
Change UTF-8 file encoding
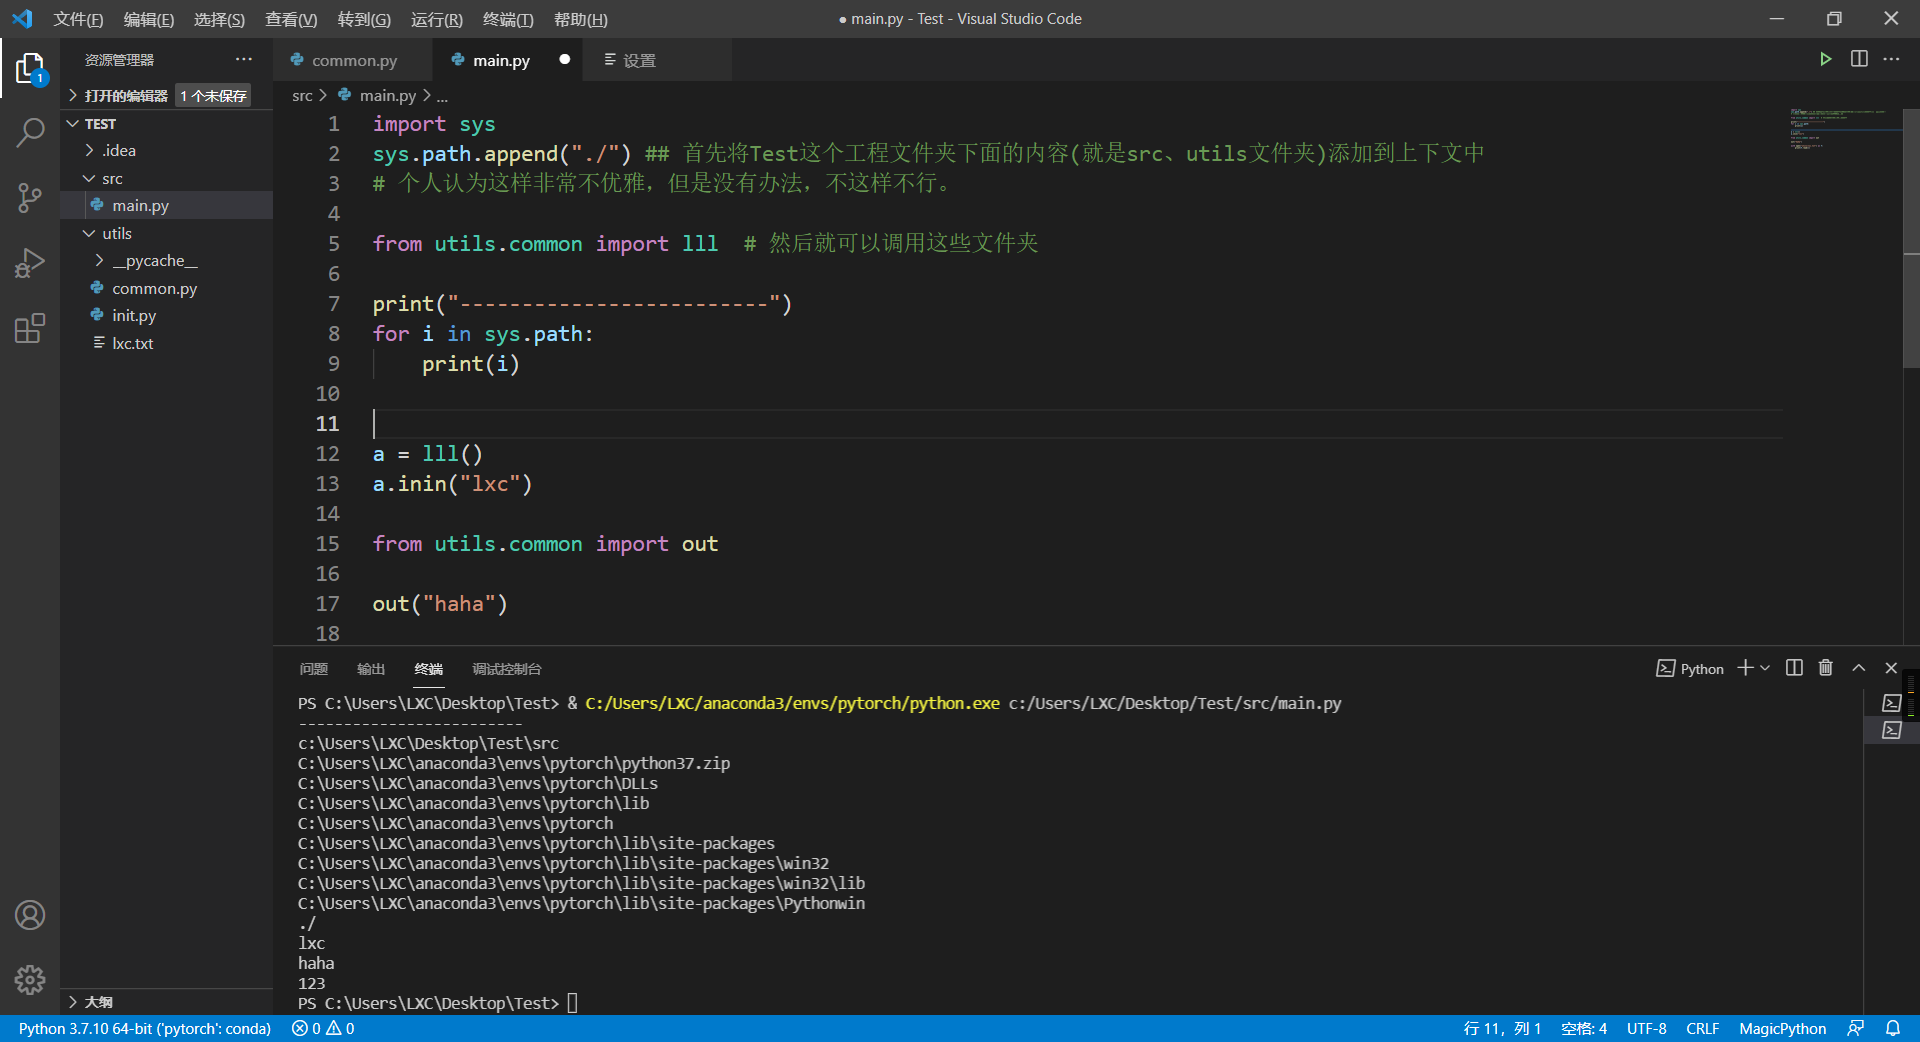pyautogui.click(x=1646, y=1028)
